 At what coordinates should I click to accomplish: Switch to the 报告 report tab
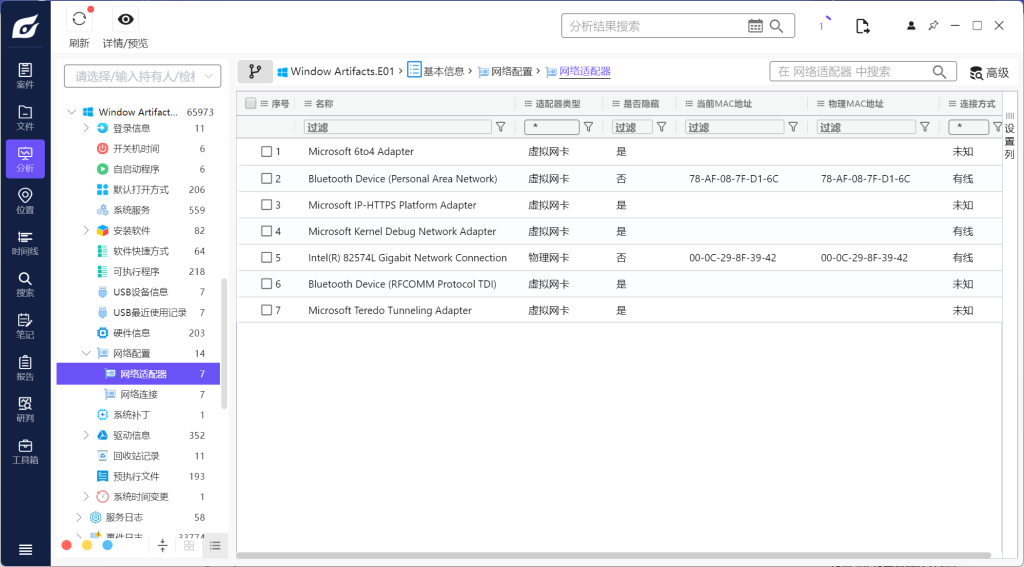click(x=25, y=368)
